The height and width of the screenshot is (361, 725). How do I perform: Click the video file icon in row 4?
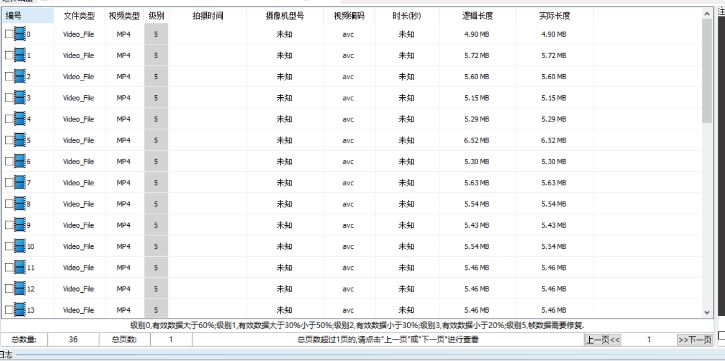[x=20, y=119]
